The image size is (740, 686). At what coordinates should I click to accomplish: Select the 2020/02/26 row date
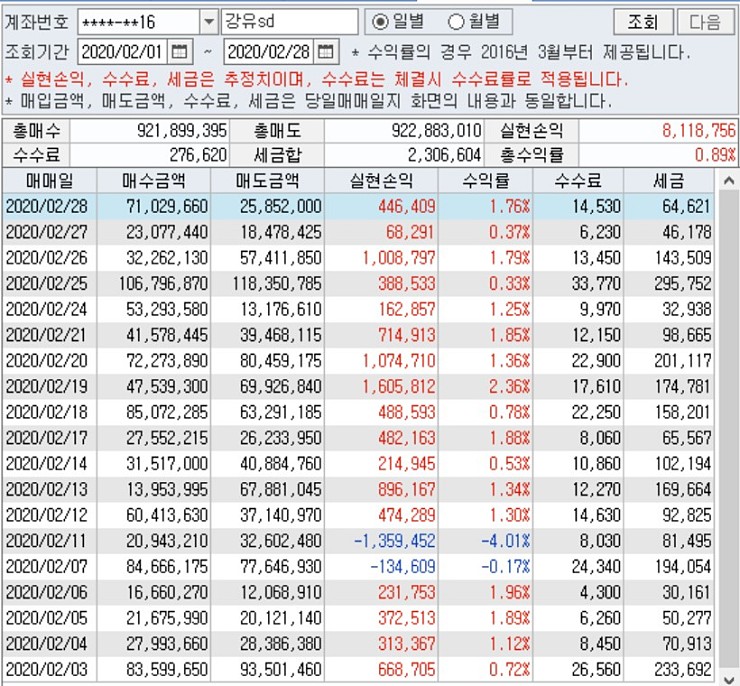pos(47,258)
